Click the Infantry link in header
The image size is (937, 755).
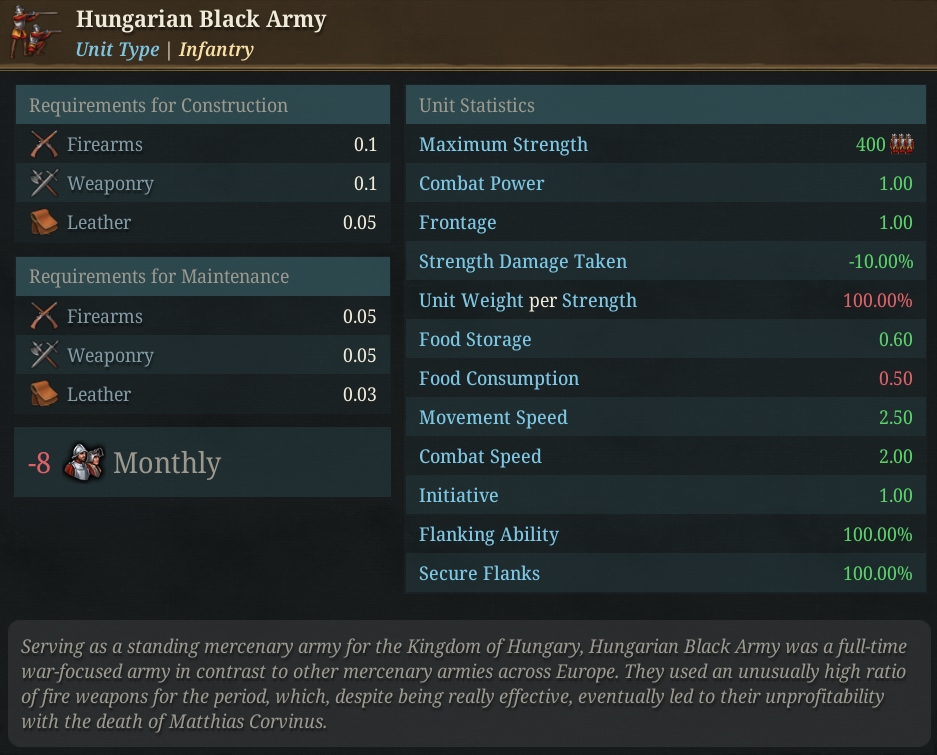216,49
